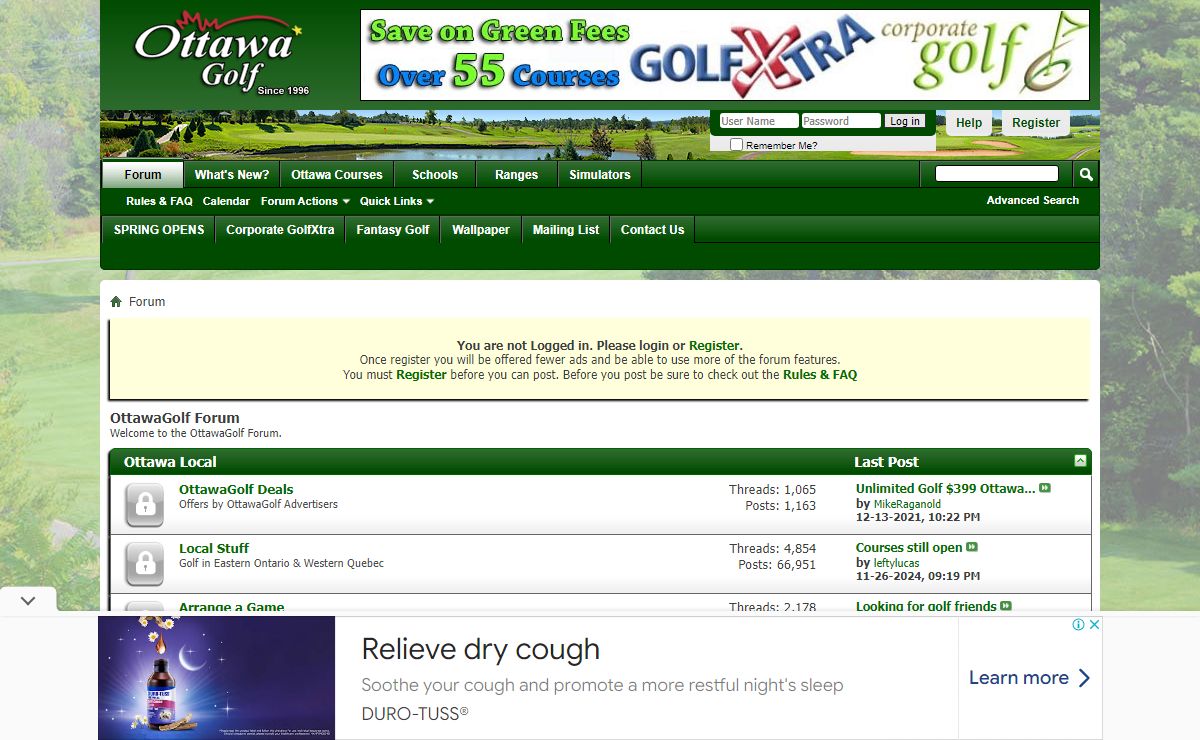Open leftylucas user profile

[896, 563]
